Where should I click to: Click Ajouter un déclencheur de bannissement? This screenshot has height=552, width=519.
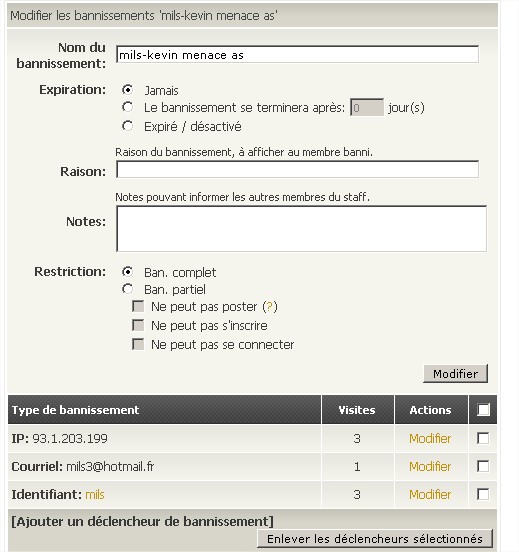[142, 521]
